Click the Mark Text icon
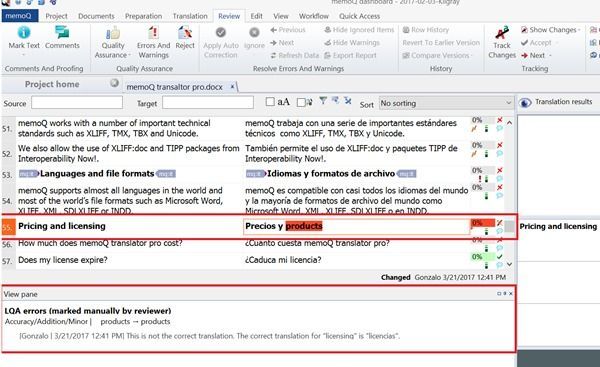 (24, 33)
